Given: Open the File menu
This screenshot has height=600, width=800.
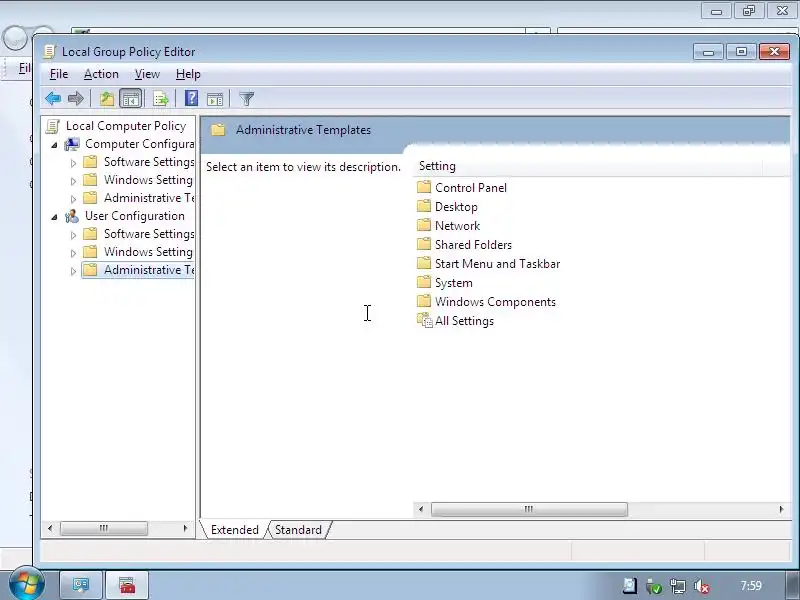Looking at the screenshot, I should pos(59,74).
